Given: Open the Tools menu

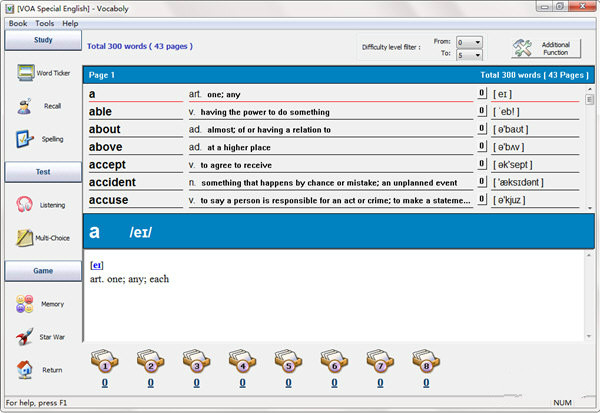Looking at the screenshot, I should tap(45, 23).
